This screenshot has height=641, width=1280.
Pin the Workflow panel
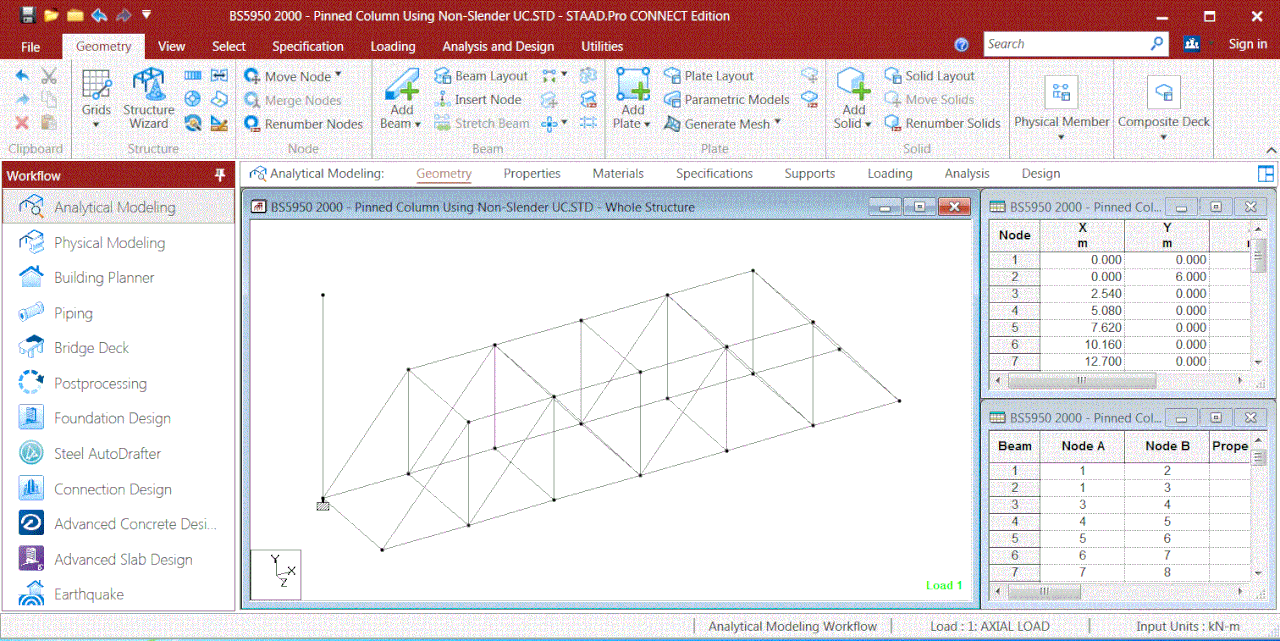tap(220, 175)
